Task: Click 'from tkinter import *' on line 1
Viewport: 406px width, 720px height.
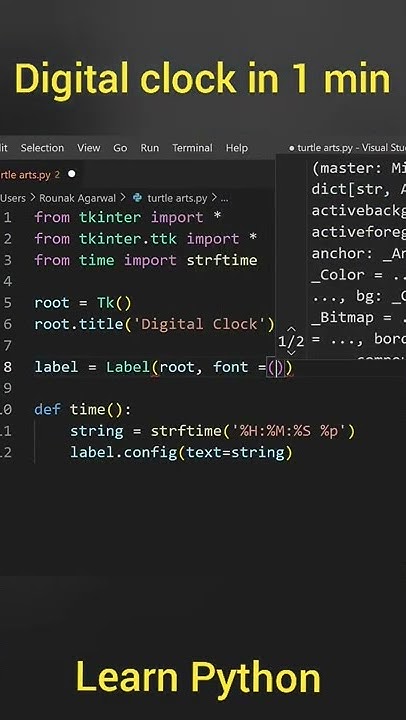Action: point(128,217)
